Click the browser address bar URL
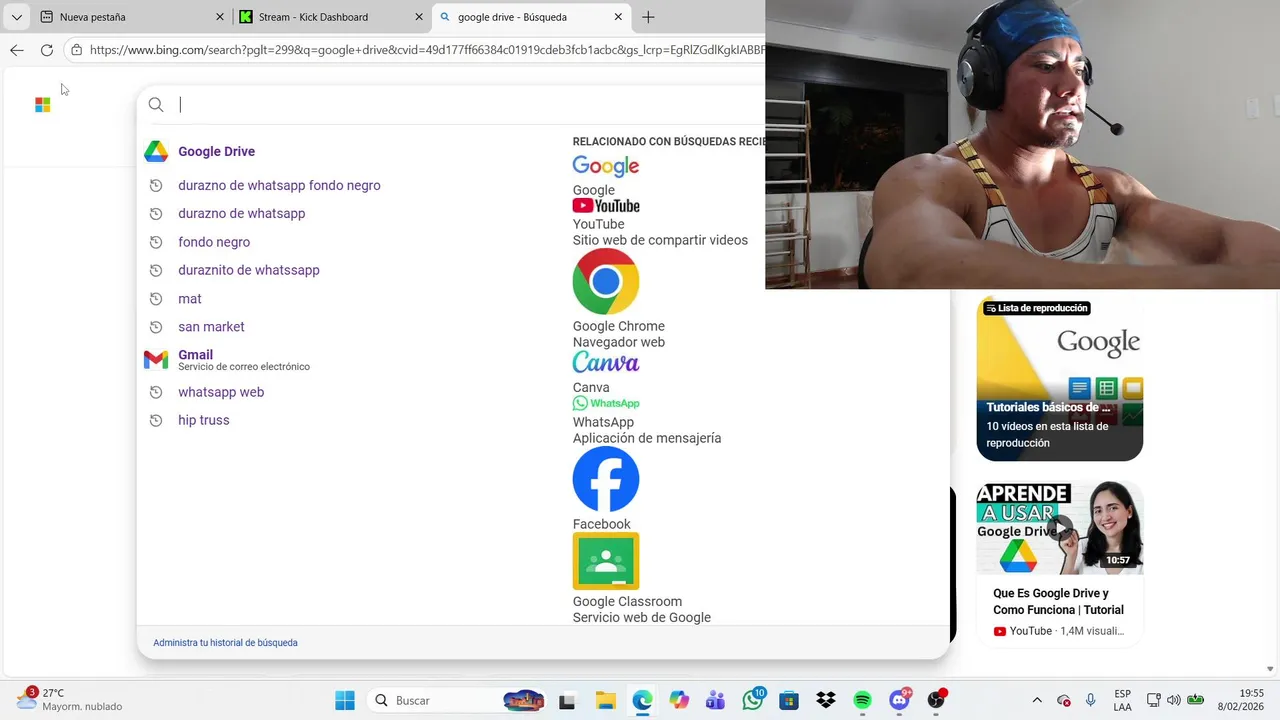 (426, 50)
